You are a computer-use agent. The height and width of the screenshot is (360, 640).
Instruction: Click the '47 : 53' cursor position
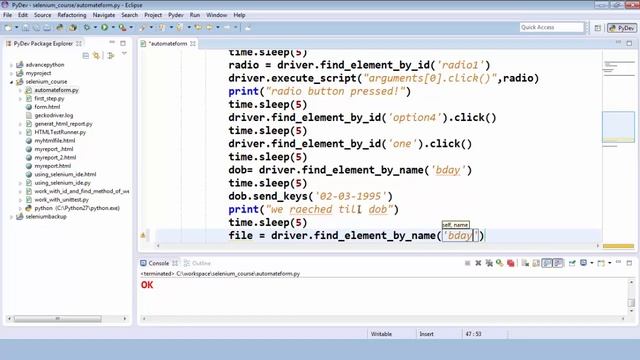point(473,334)
